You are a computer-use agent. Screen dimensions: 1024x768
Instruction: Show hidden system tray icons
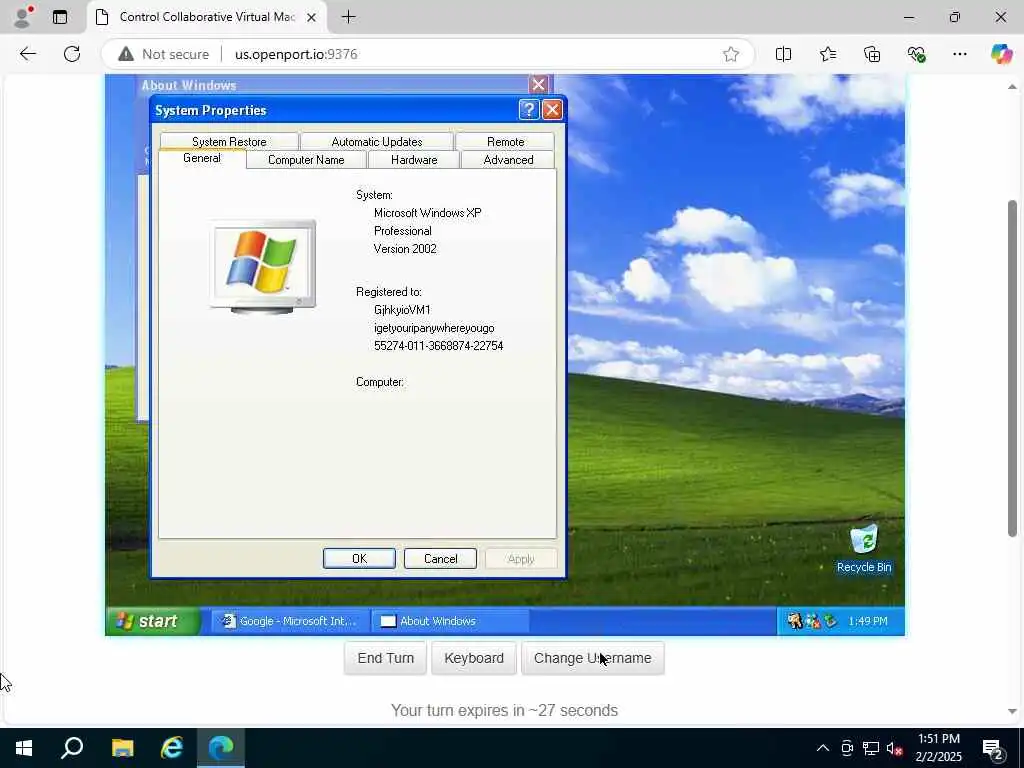click(x=823, y=748)
